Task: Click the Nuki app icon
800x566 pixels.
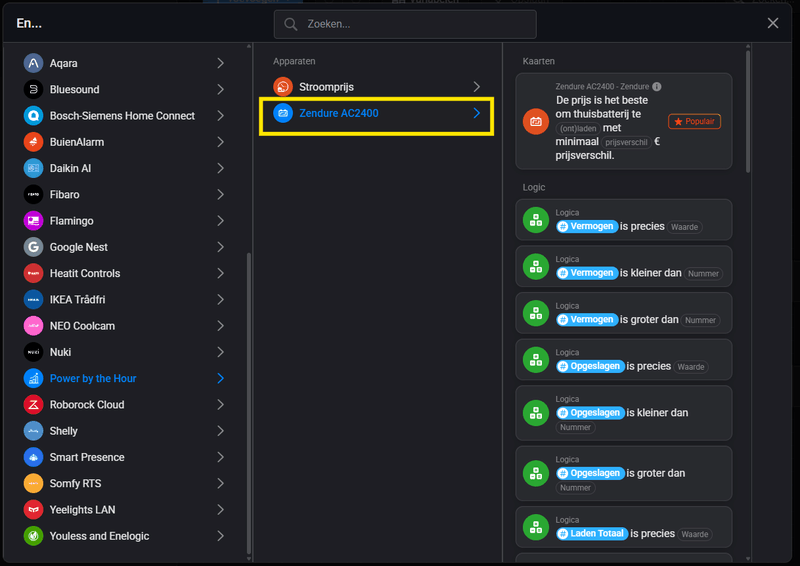Action: tap(33, 352)
